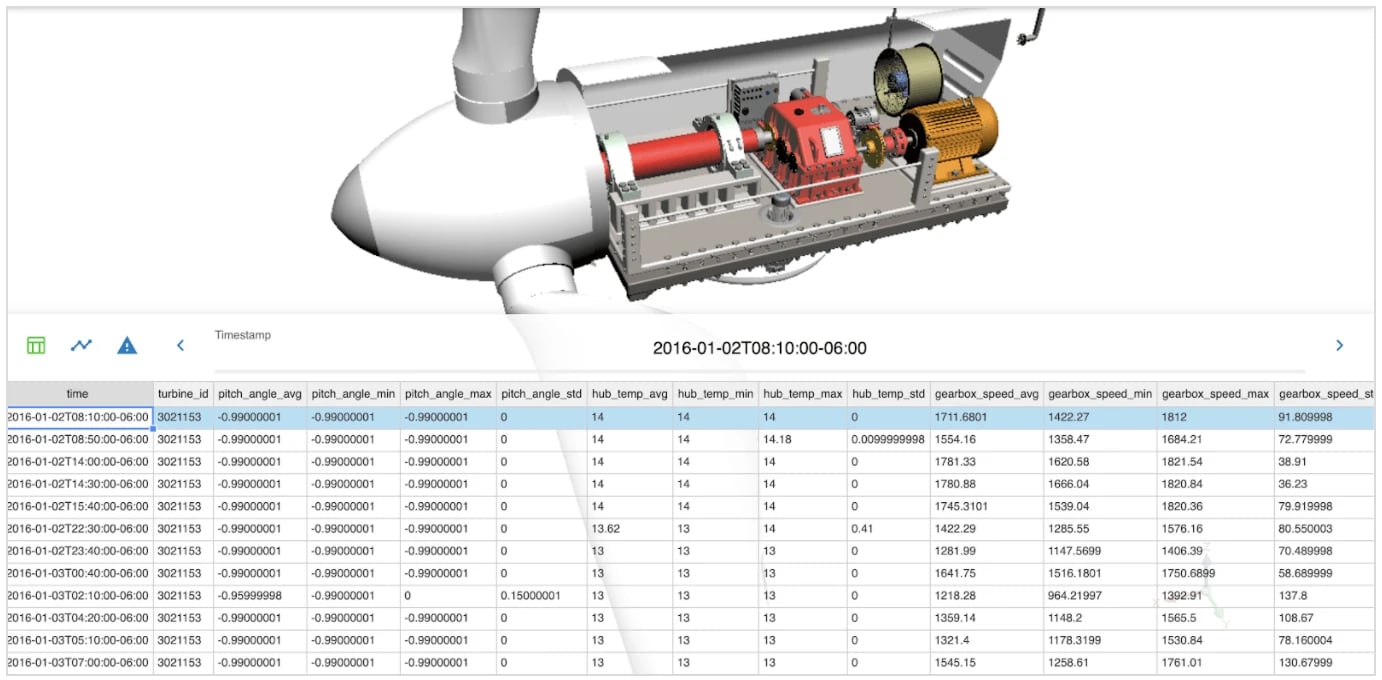The width and height of the screenshot is (1382, 680).
Task: Advance to the next timestamp with the right chevron
Action: tap(1339, 344)
